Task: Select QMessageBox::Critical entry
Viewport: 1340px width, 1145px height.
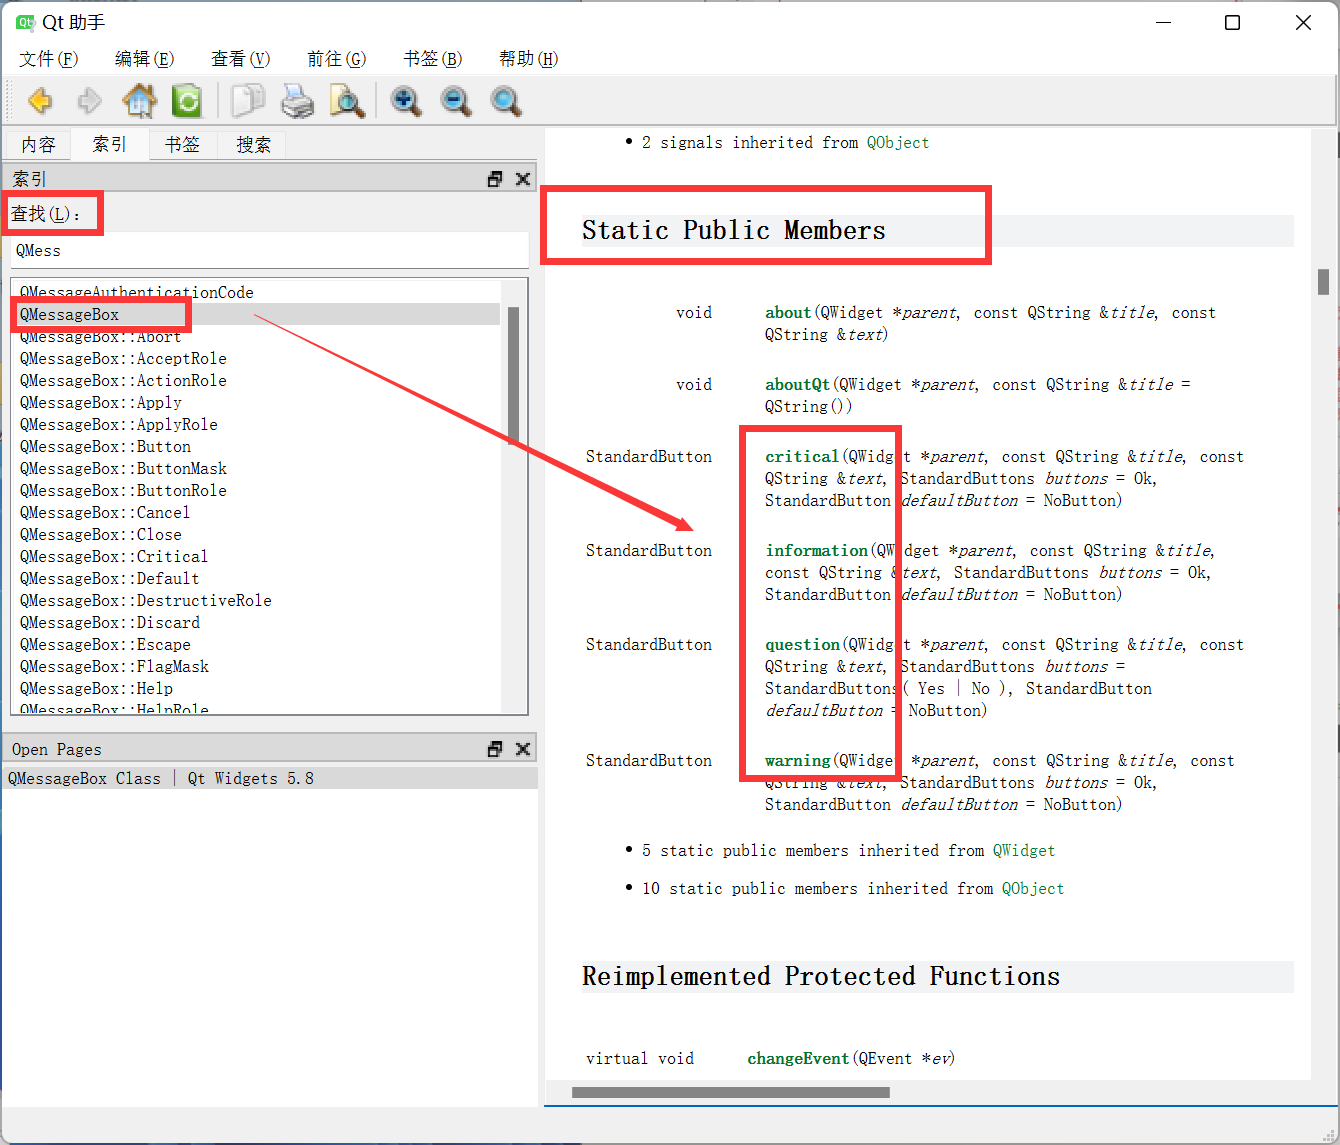Action: point(114,556)
